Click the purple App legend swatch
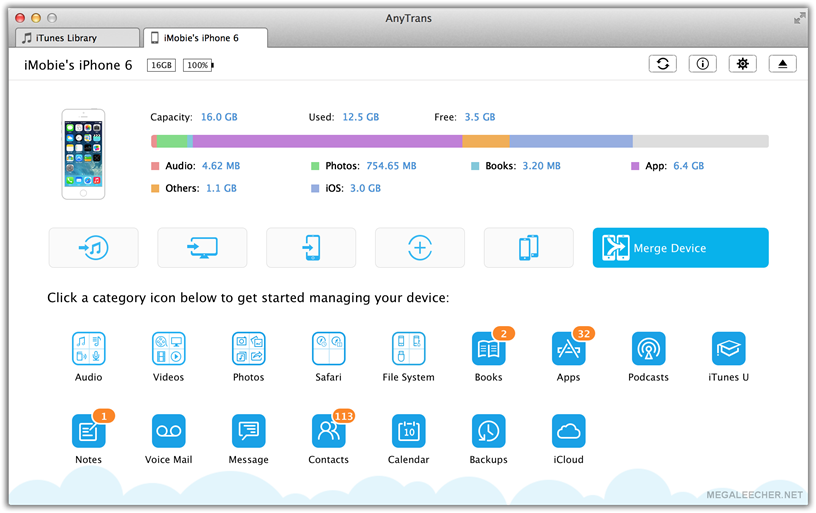Image resolution: width=816 pixels, height=513 pixels. (x=635, y=166)
